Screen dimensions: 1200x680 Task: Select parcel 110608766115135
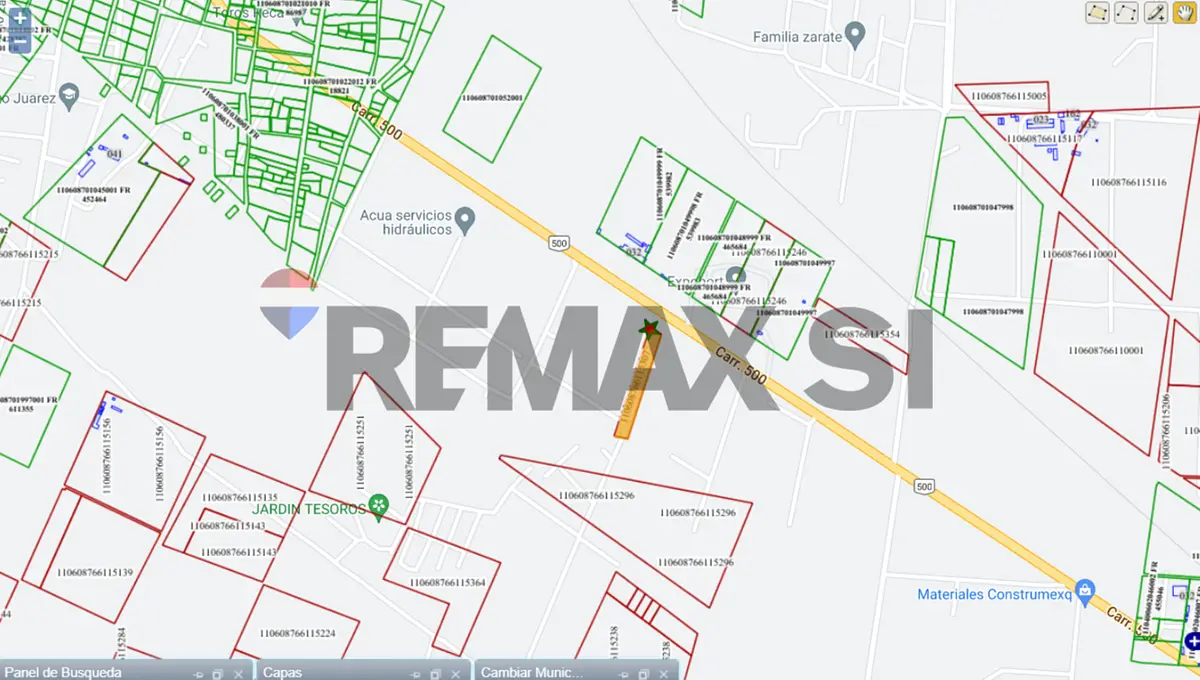[x=239, y=497]
